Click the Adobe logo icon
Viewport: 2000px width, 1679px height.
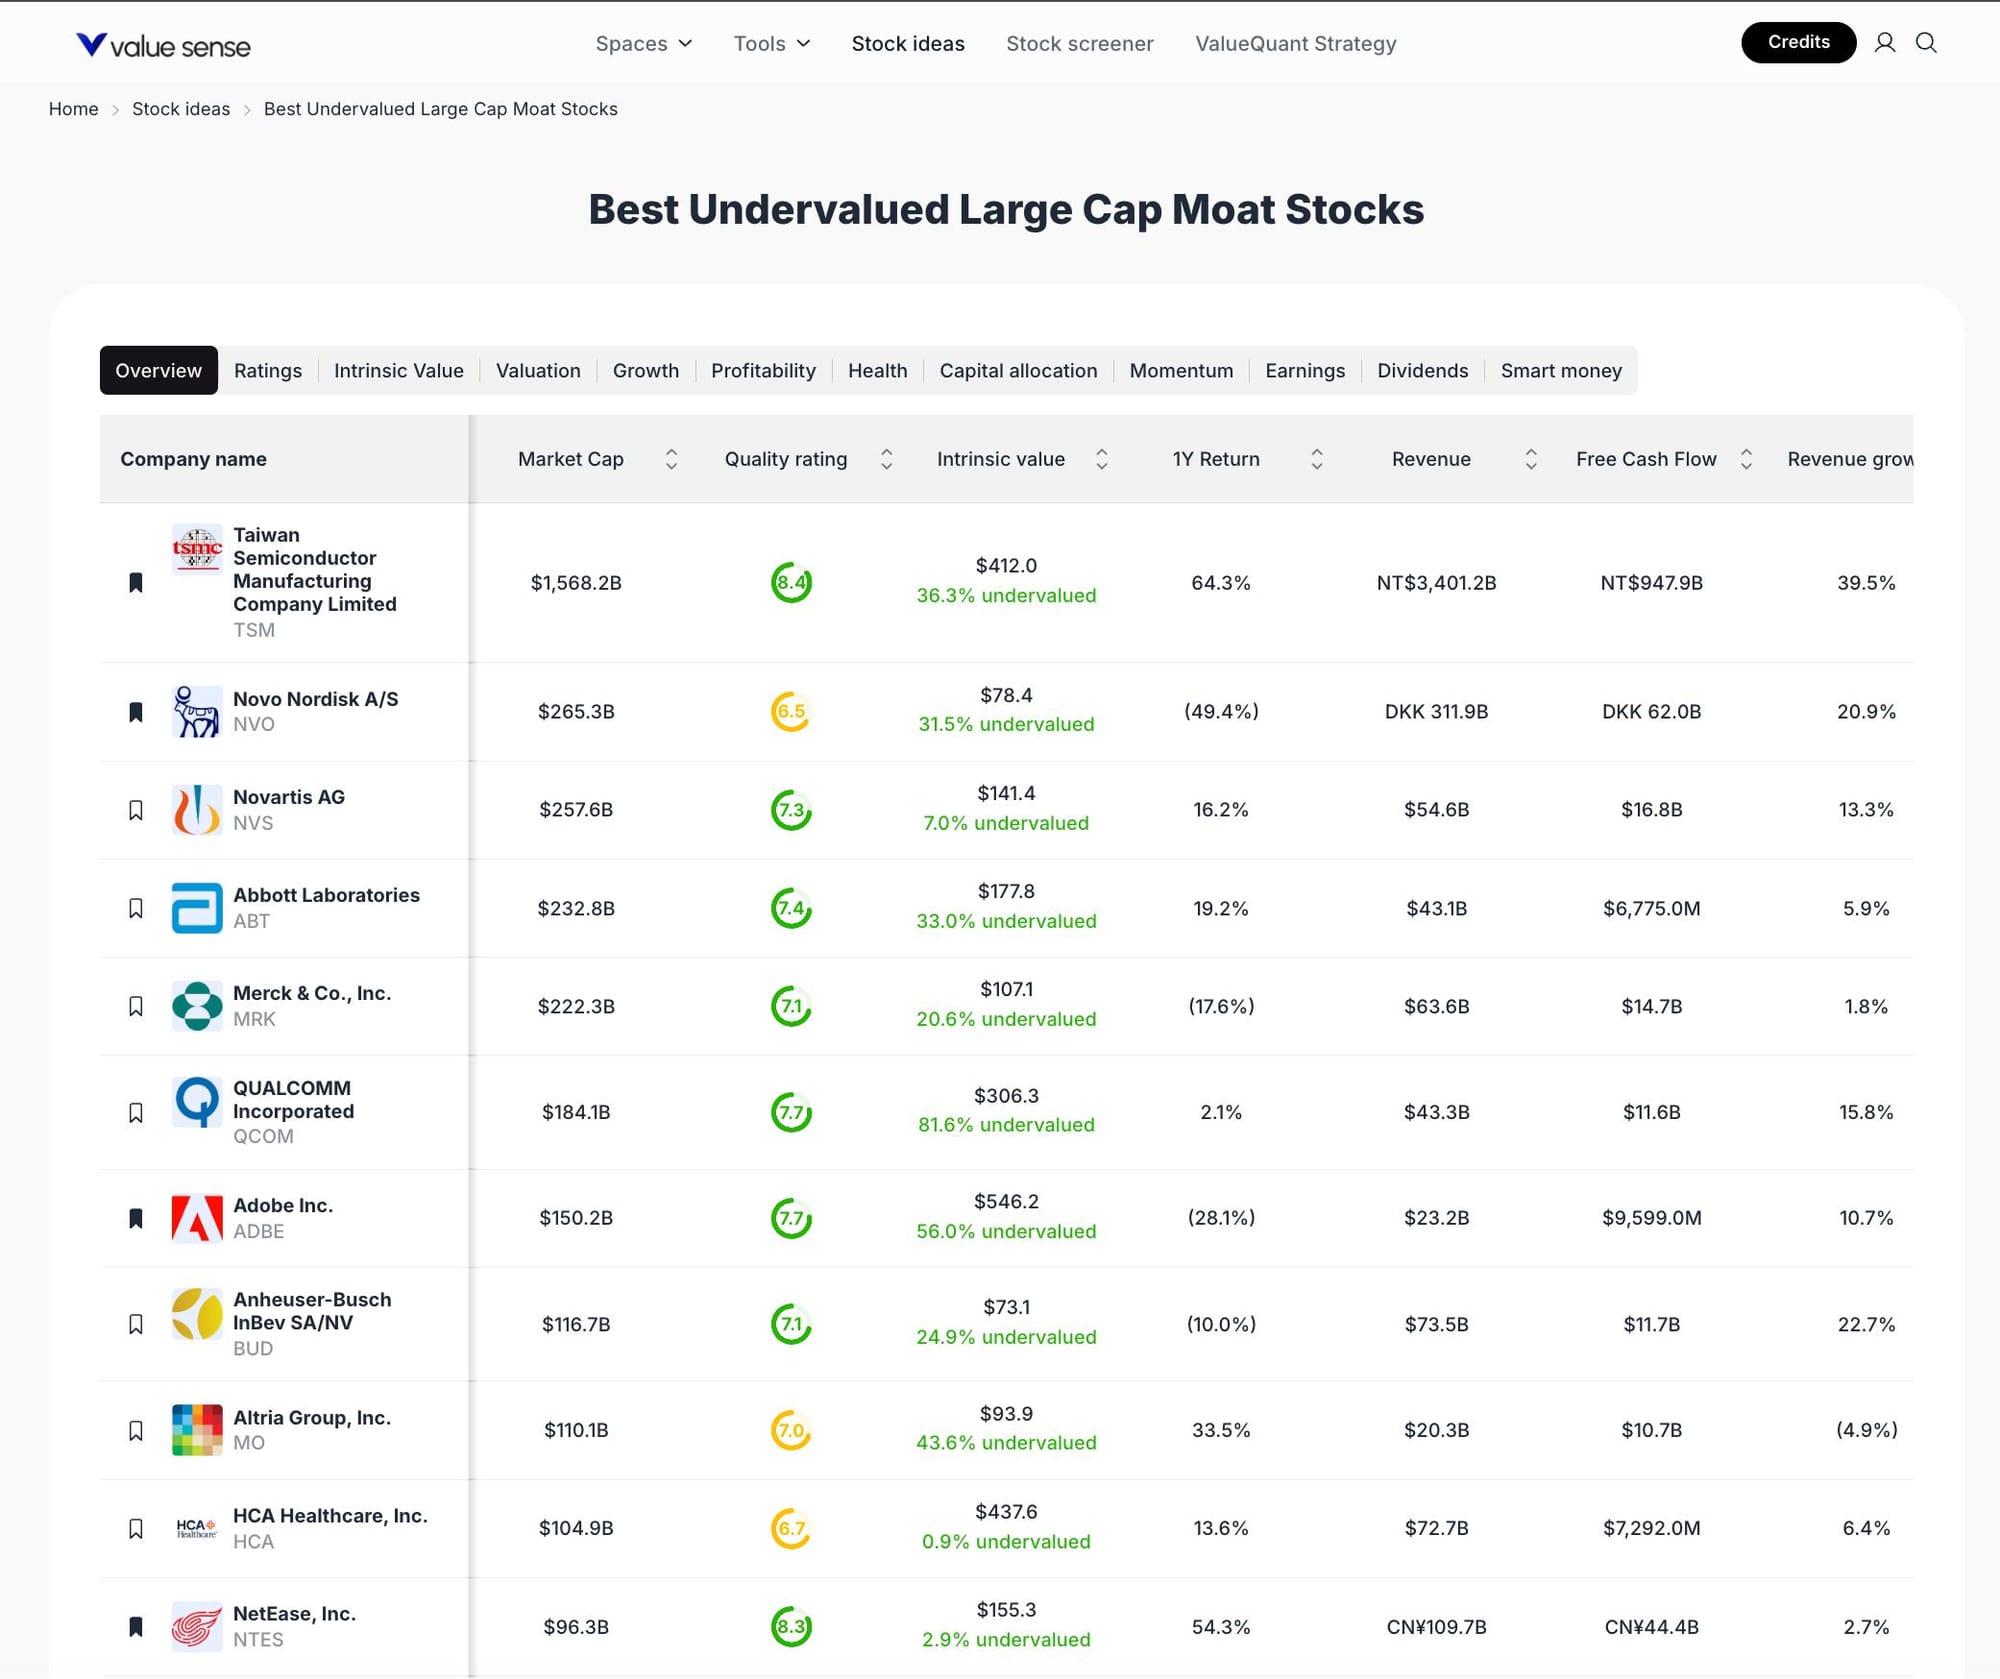197,1218
